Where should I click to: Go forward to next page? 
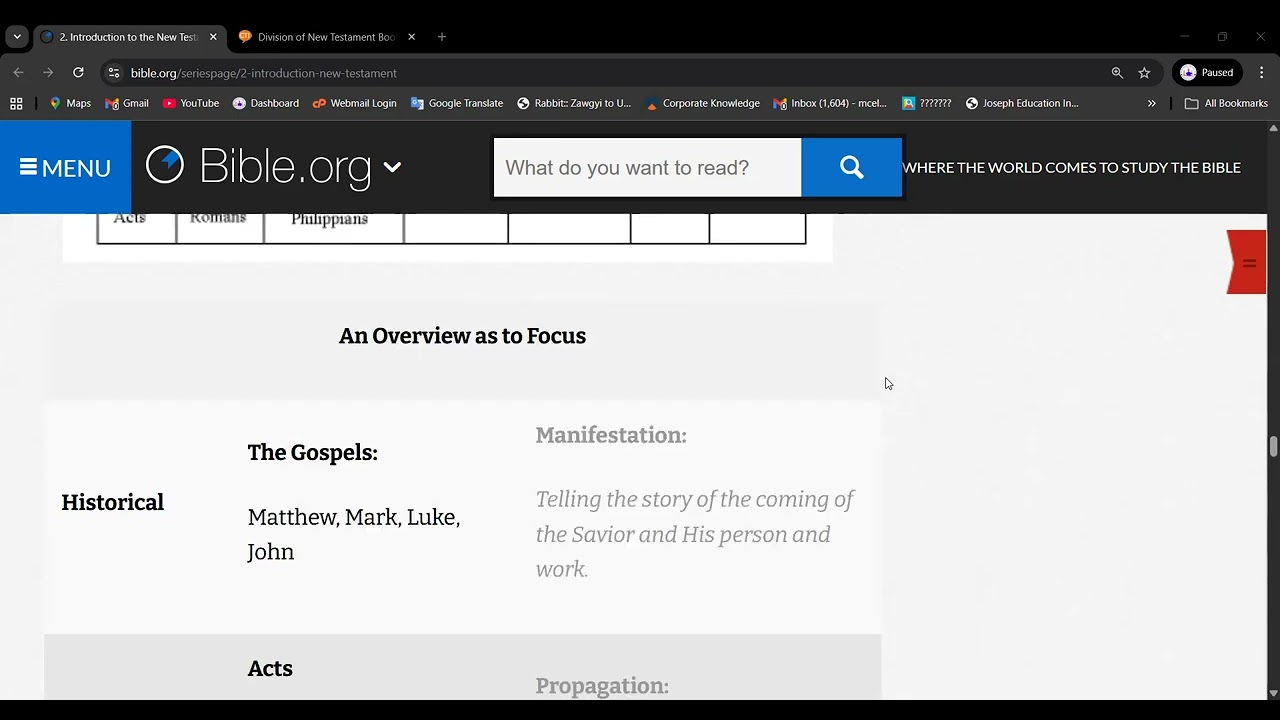tap(48, 72)
